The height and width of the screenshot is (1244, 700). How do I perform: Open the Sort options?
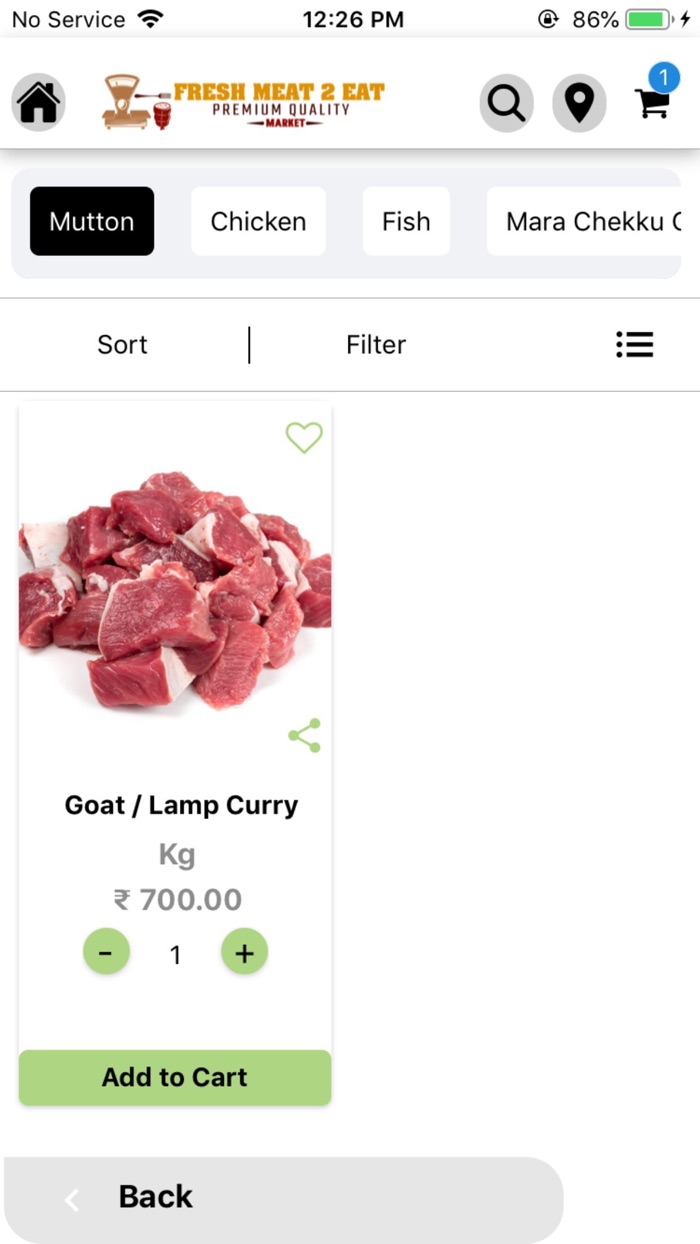click(x=122, y=344)
